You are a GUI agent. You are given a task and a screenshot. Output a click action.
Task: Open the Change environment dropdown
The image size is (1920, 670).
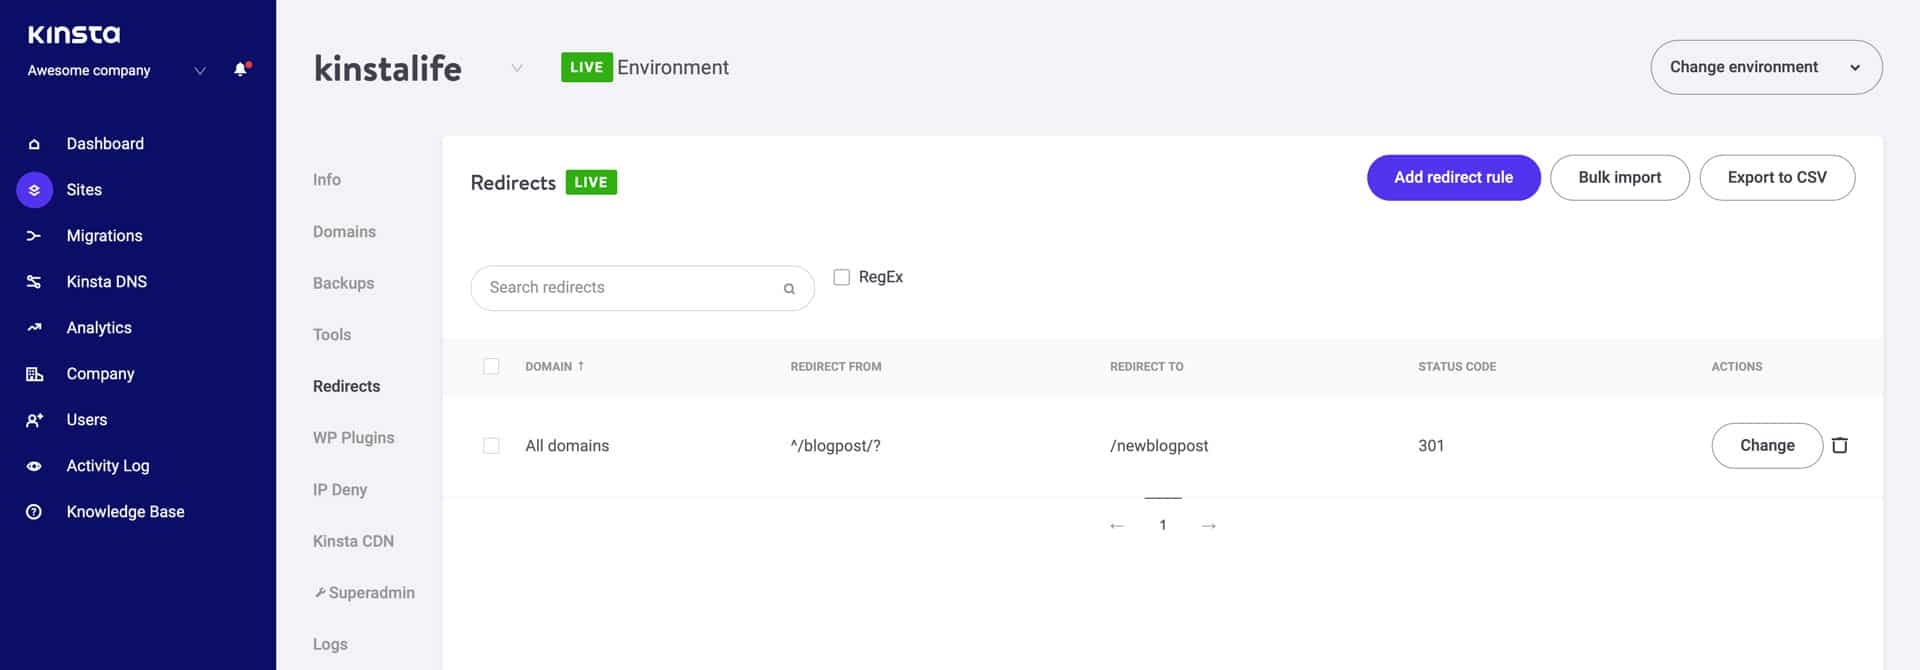coord(1766,67)
